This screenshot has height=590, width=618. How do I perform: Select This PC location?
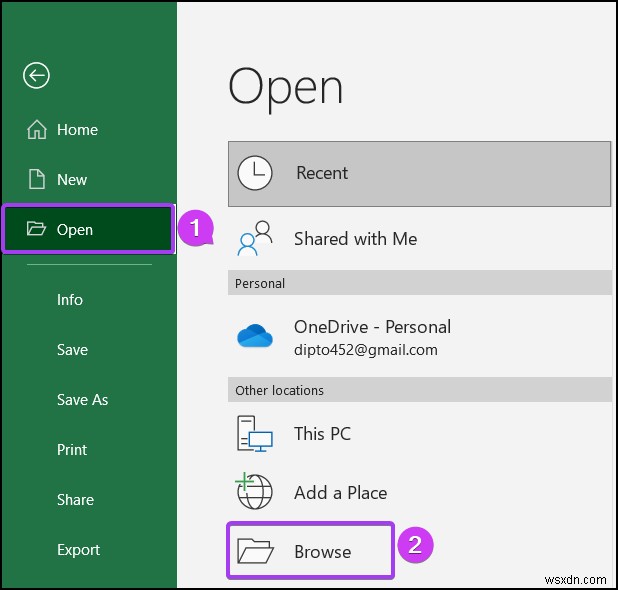(419, 434)
